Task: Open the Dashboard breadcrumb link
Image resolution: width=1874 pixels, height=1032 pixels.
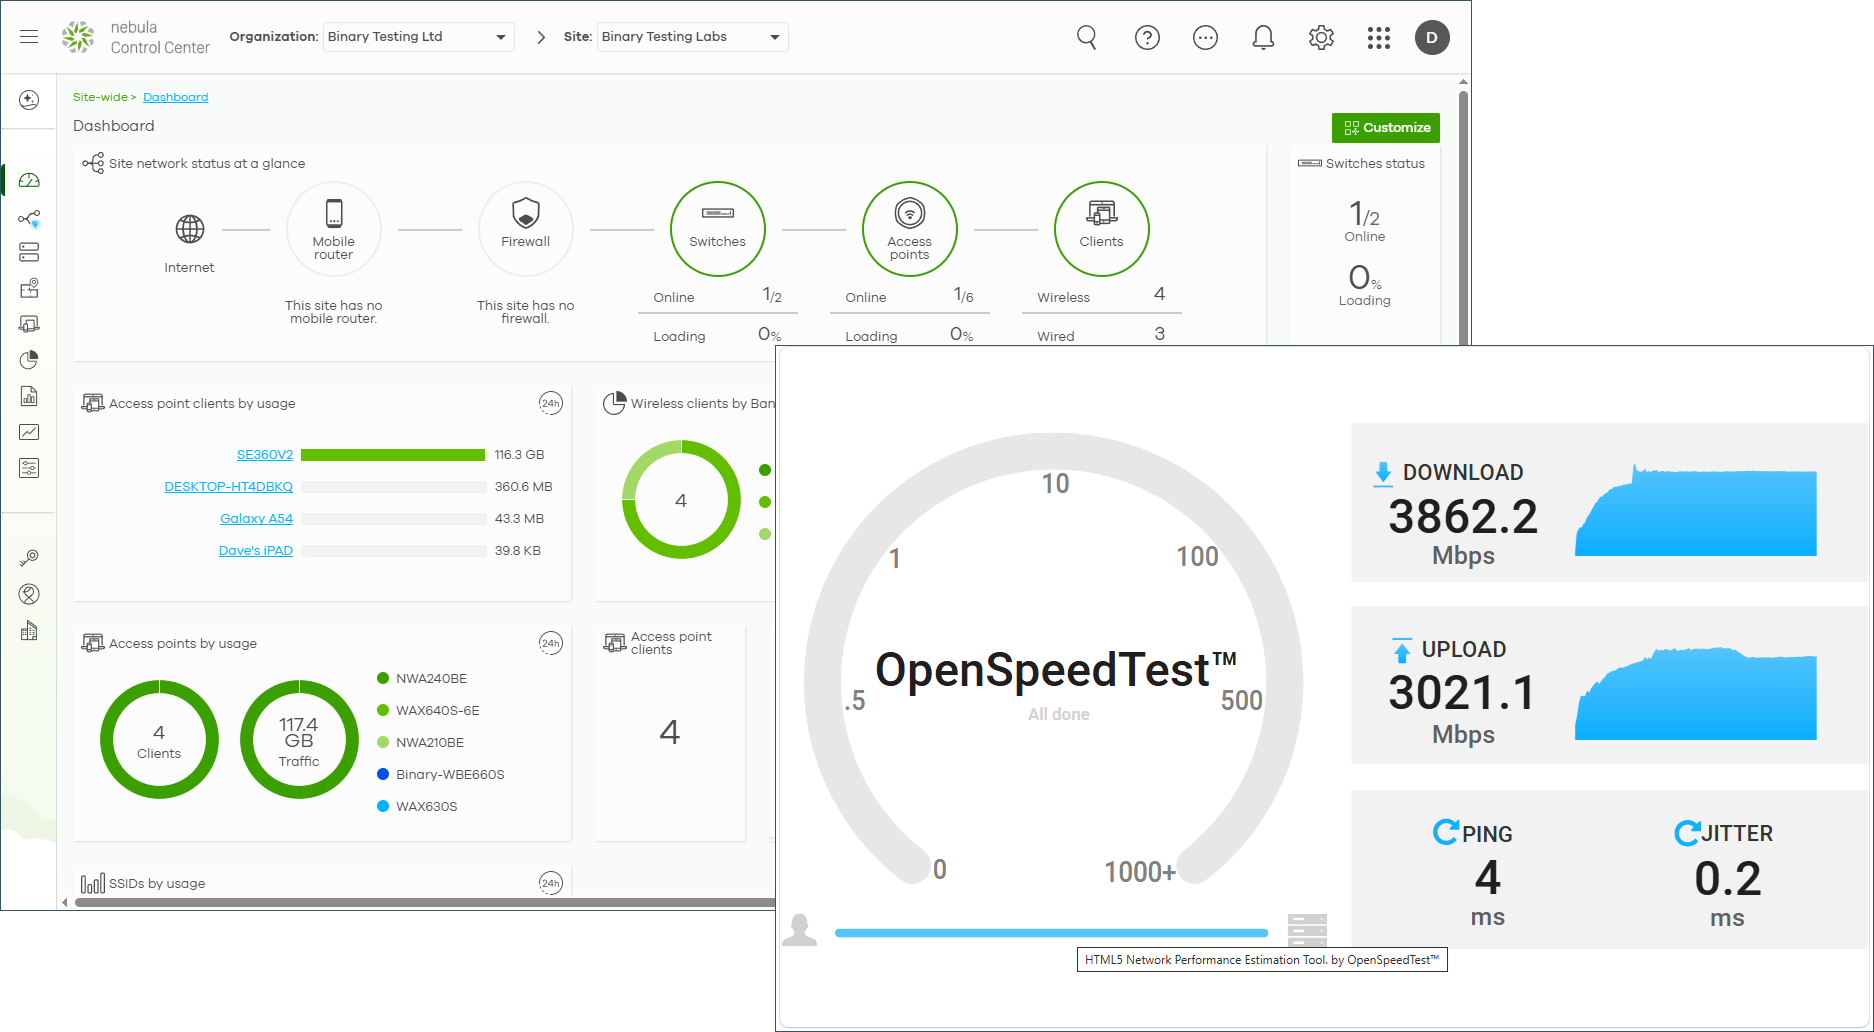Action: pos(176,97)
